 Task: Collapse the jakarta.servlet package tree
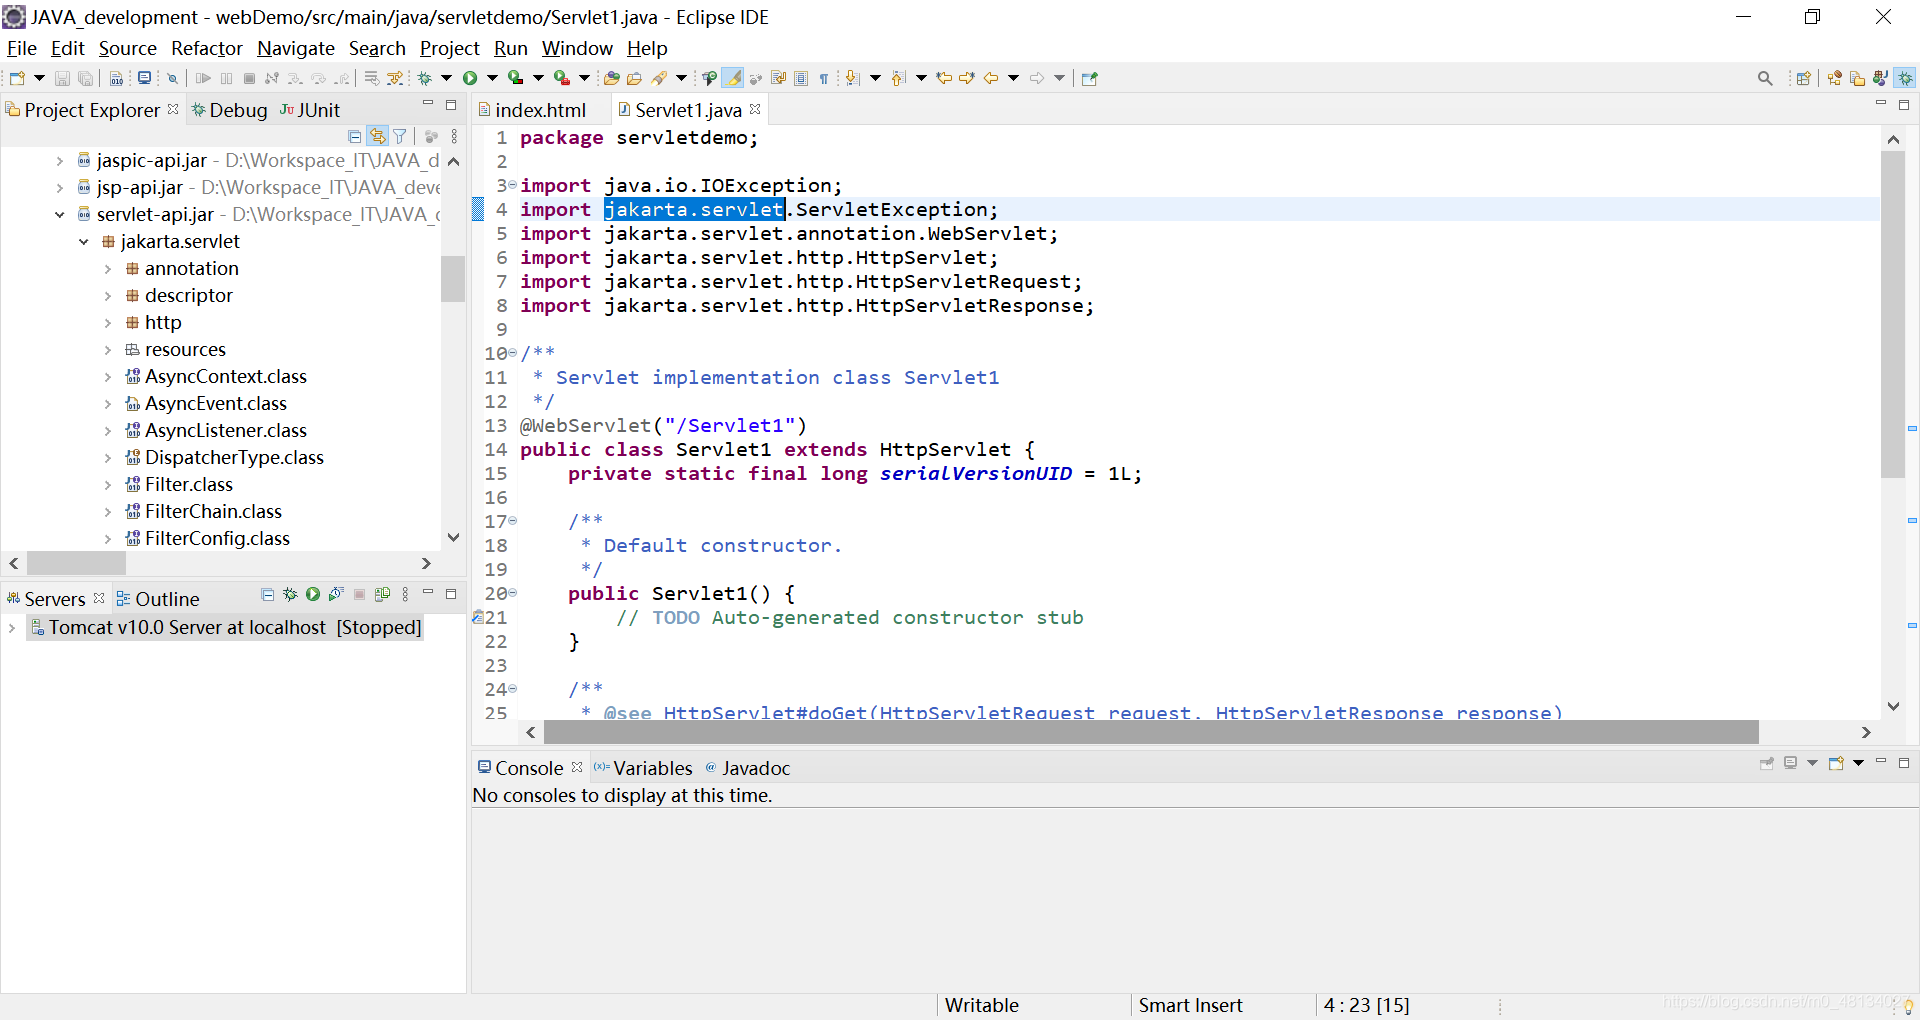(84, 241)
